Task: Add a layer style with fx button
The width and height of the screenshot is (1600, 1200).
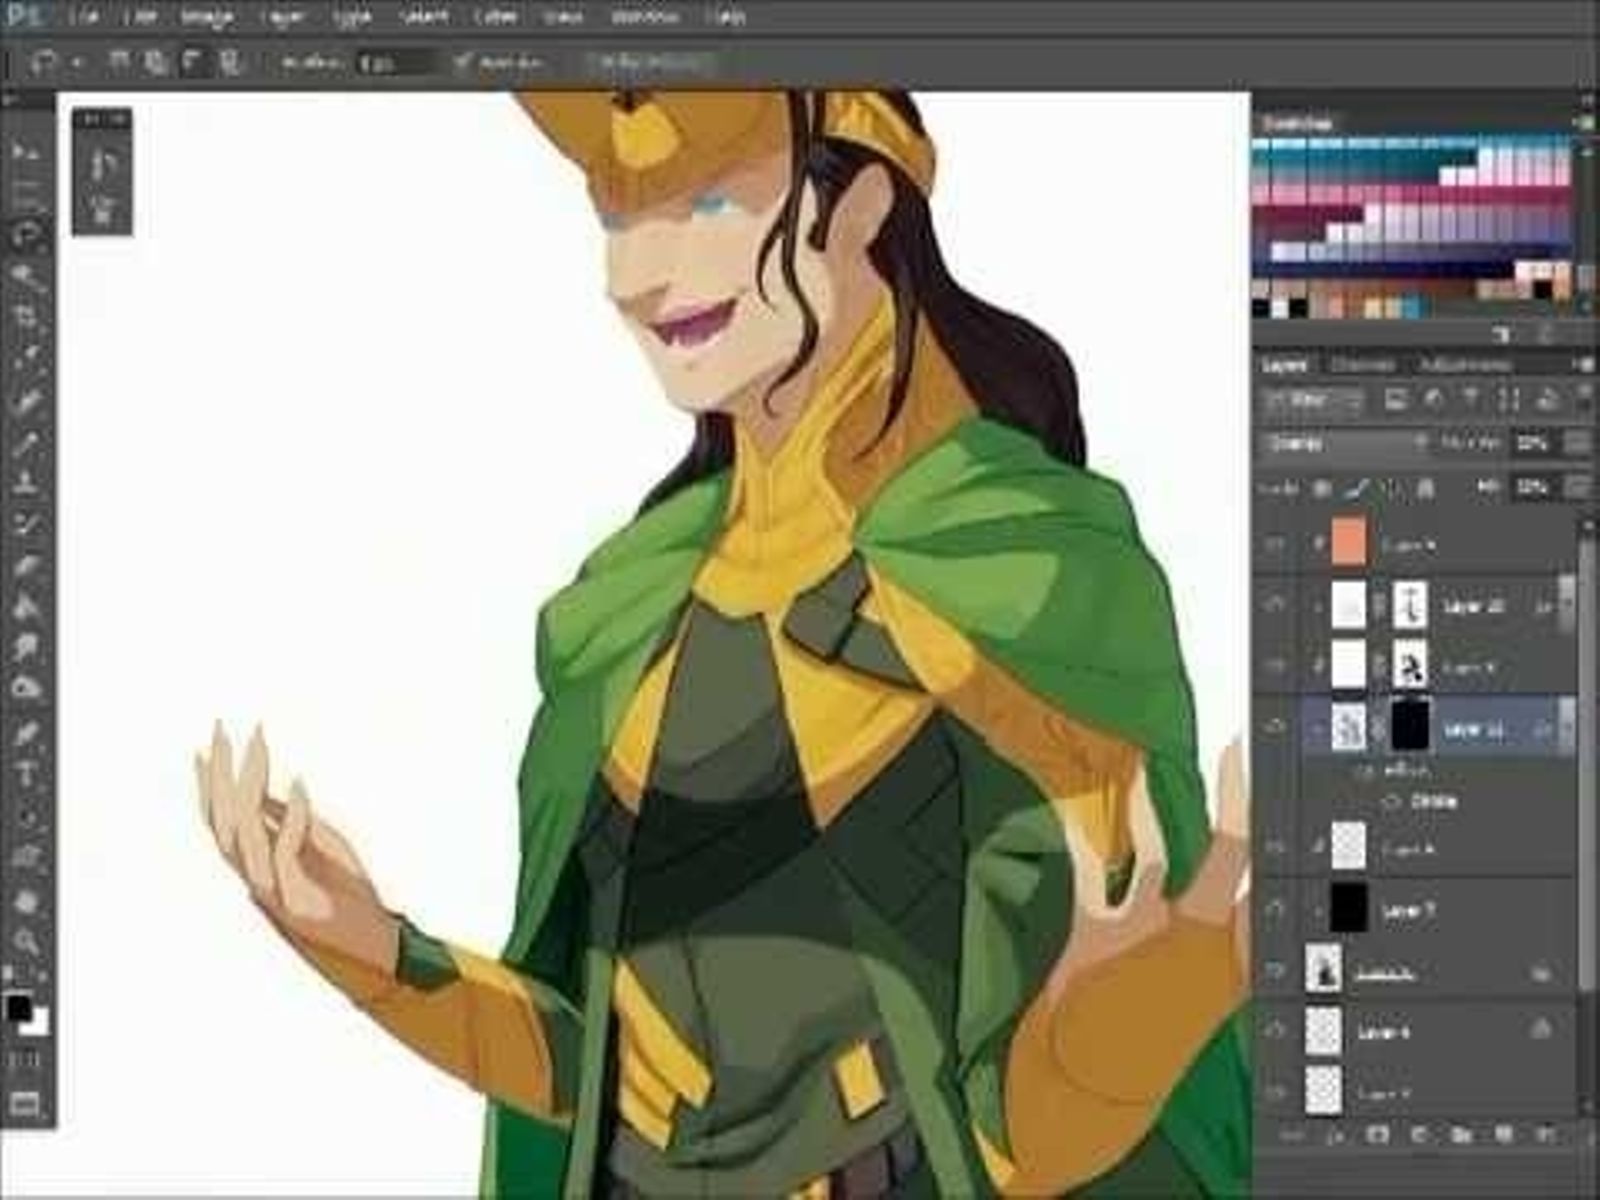Action: tap(1336, 1136)
